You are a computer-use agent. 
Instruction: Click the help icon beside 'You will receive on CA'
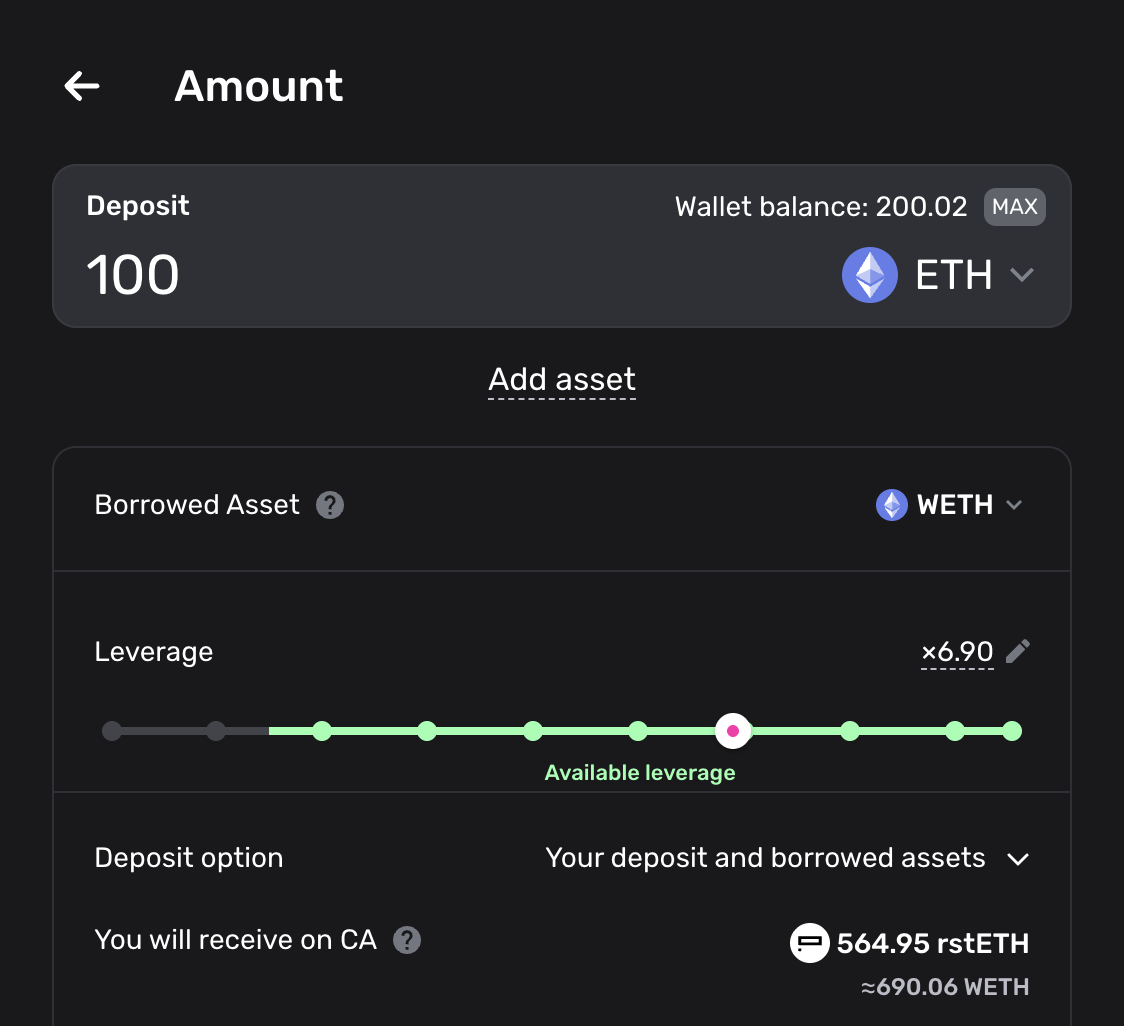pyautogui.click(x=407, y=940)
